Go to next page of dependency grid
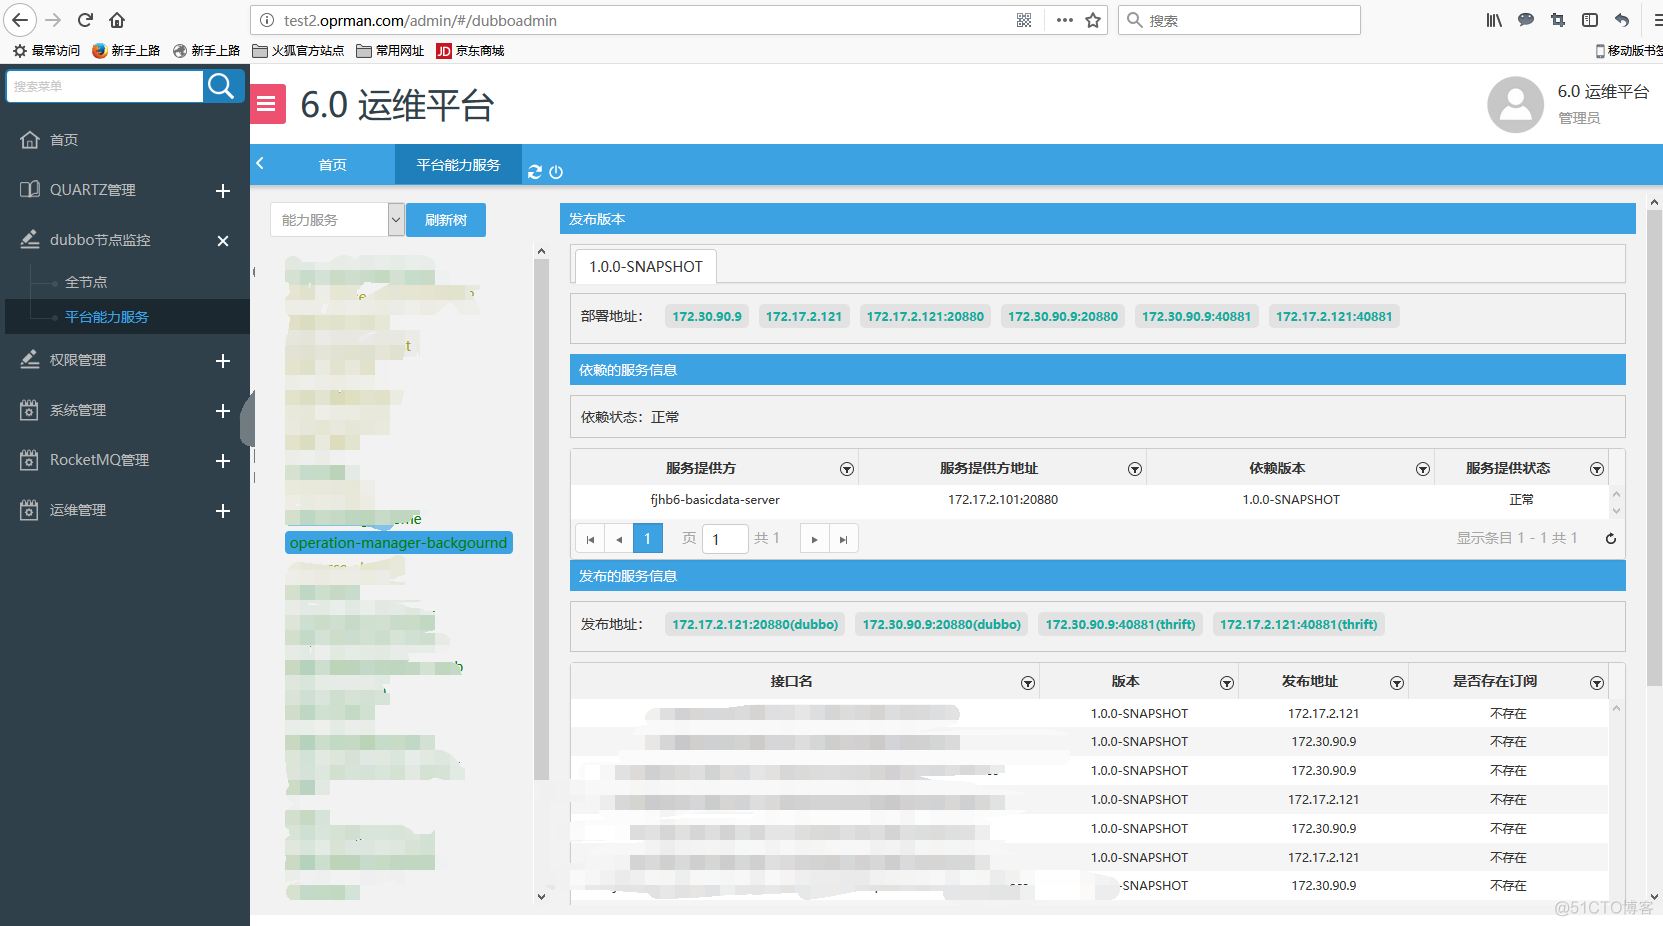The height and width of the screenshot is (926, 1663). coord(814,539)
